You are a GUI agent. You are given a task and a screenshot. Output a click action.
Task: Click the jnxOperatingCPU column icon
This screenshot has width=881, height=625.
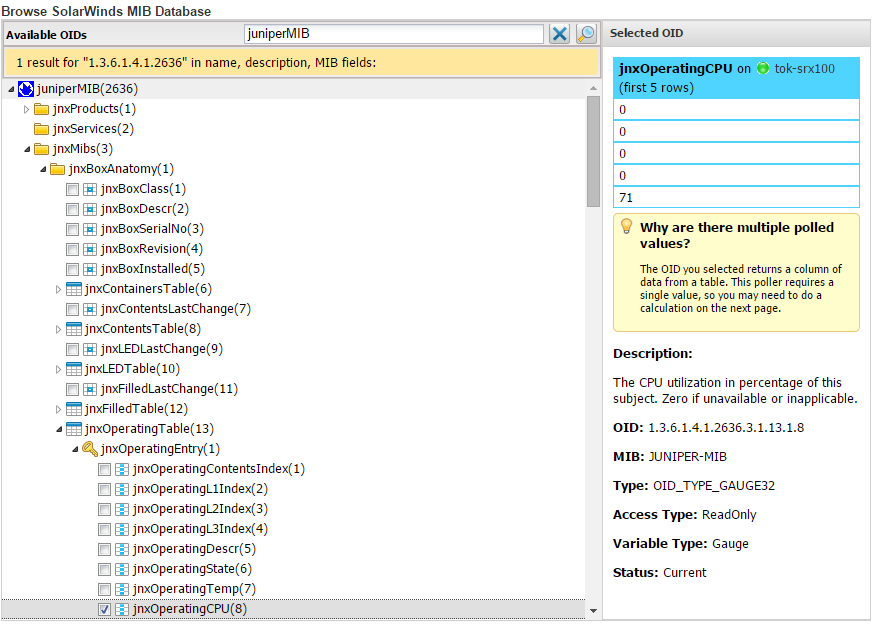(x=122, y=609)
